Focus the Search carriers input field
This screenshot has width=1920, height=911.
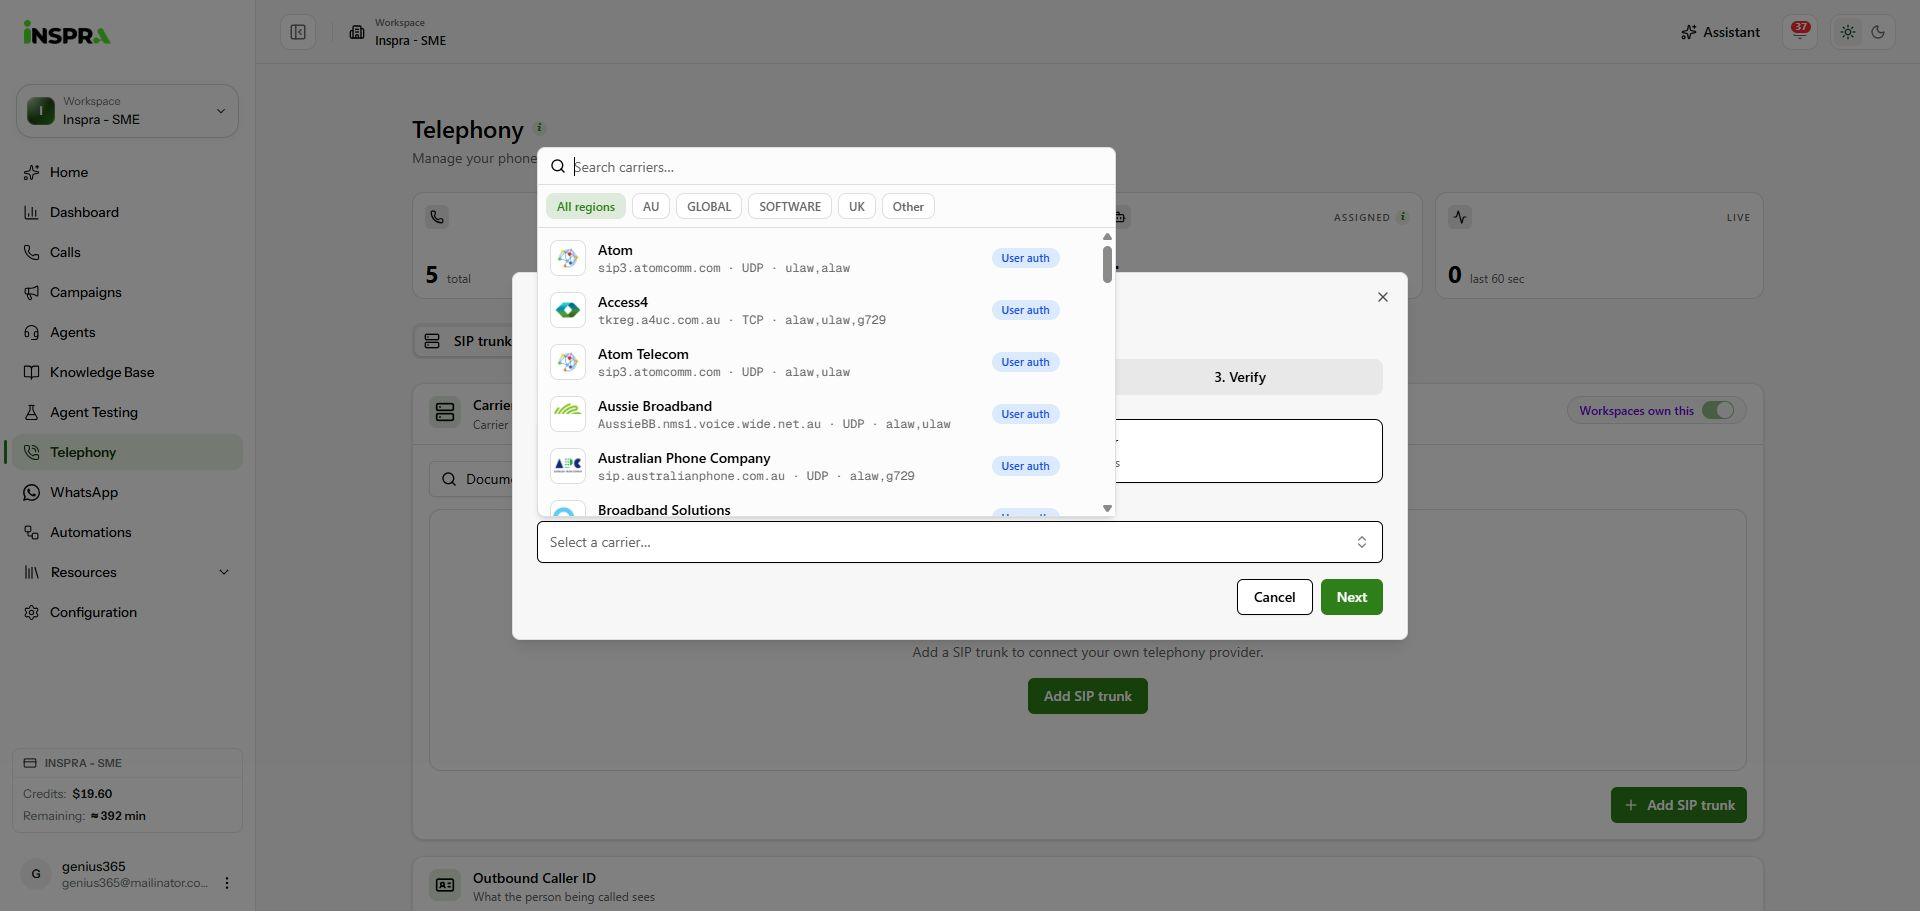coord(838,167)
